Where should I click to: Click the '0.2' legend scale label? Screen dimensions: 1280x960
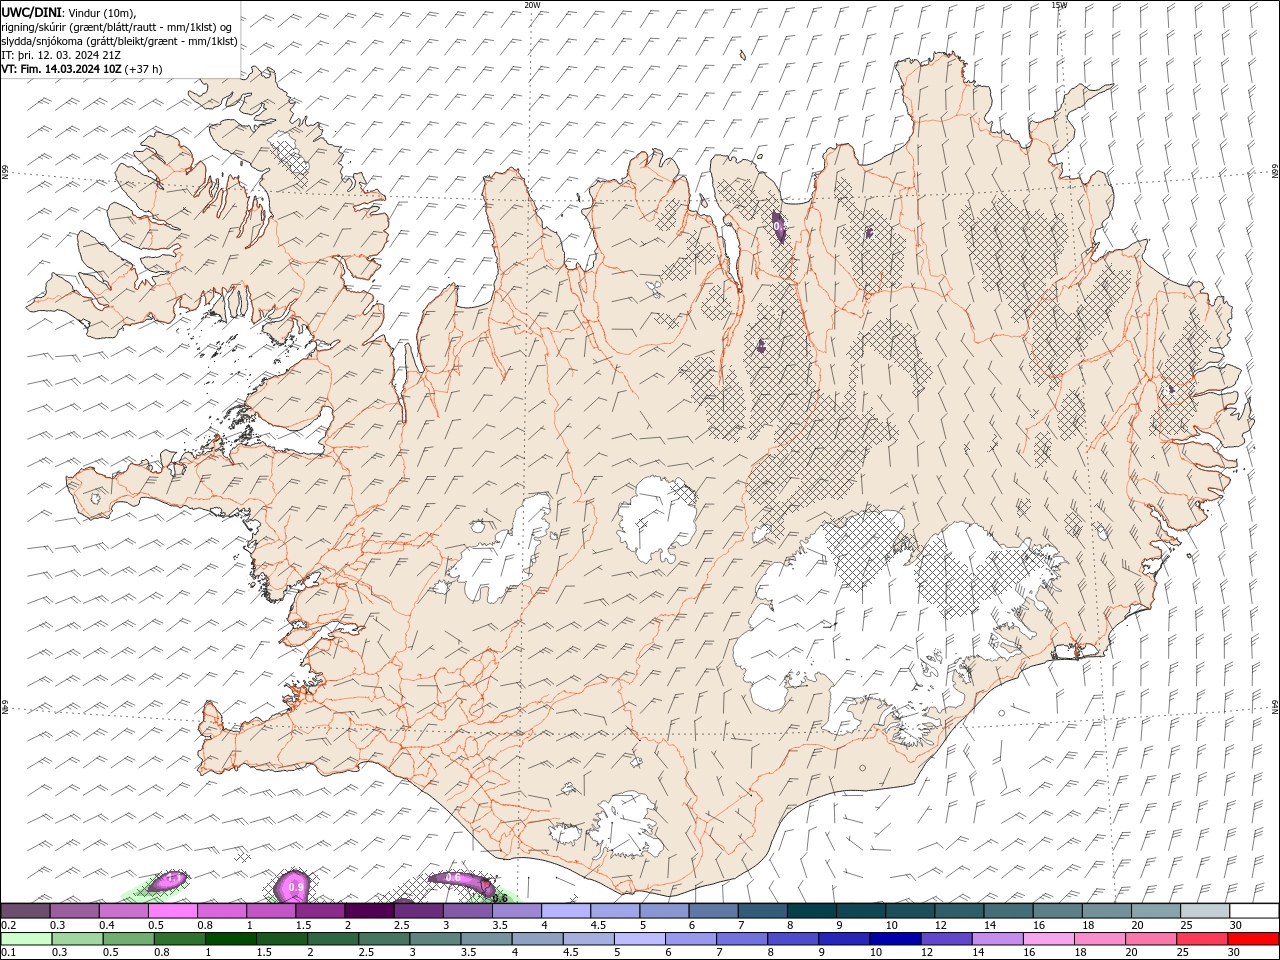(8, 925)
